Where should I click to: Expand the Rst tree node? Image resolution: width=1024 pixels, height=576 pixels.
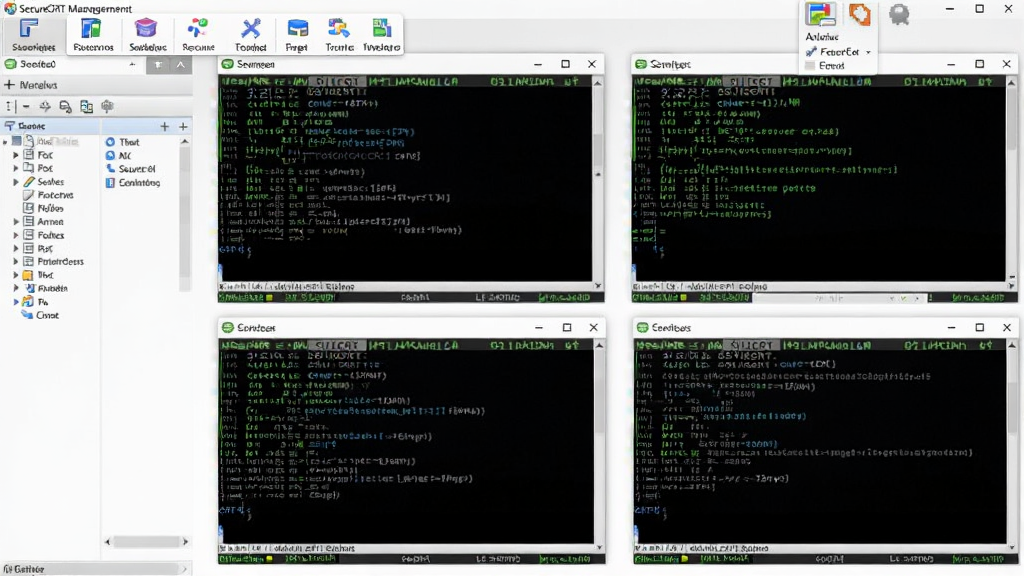pyautogui.click(x=16, y=249)
